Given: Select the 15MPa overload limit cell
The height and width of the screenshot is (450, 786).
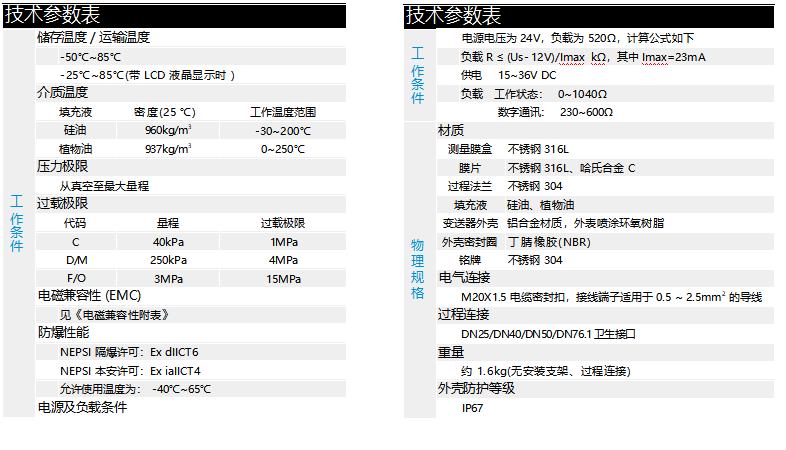Looking at the screenshot, I should tap(283, 279).
